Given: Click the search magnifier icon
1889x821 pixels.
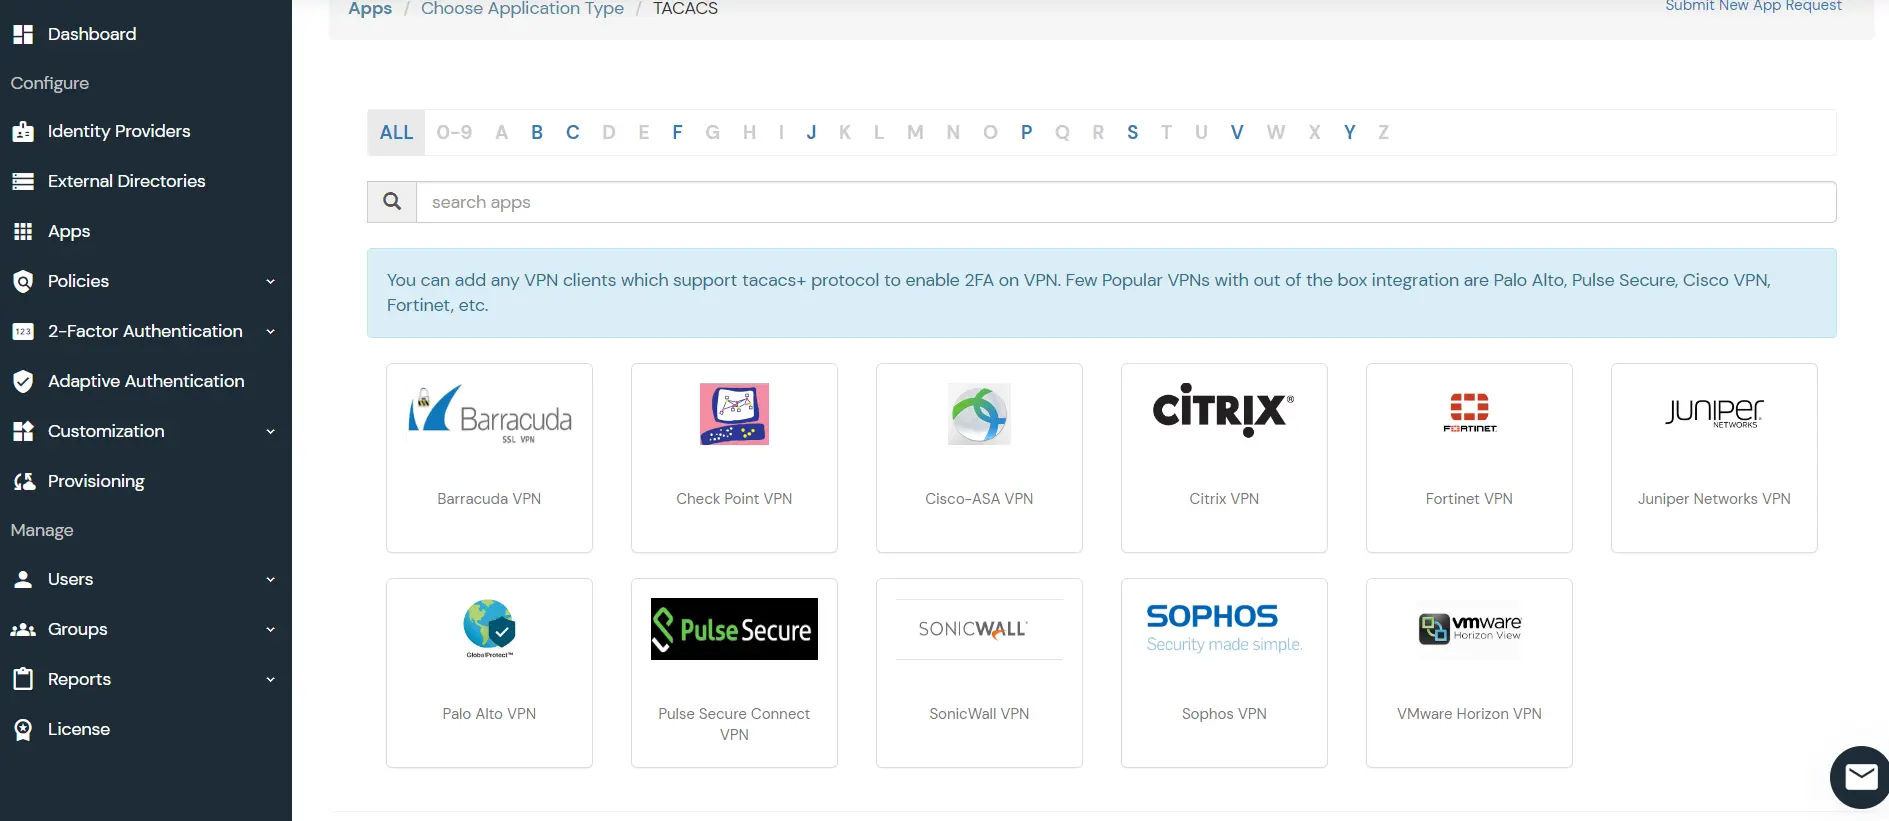Looking at the screenshot, I should 392,202.
